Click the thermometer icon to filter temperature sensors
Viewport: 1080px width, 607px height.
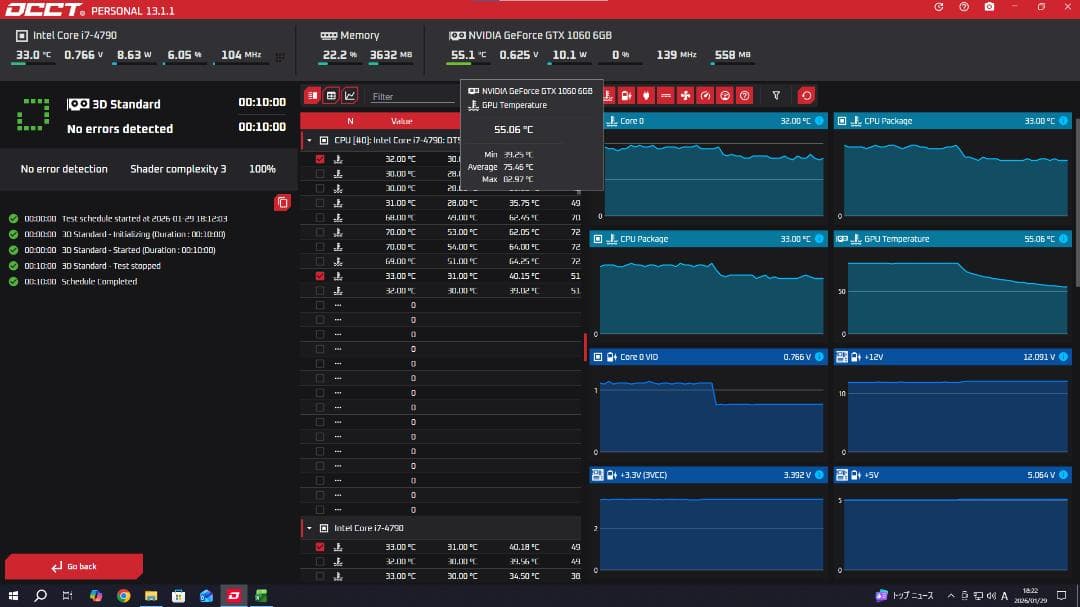pos(608,95)
